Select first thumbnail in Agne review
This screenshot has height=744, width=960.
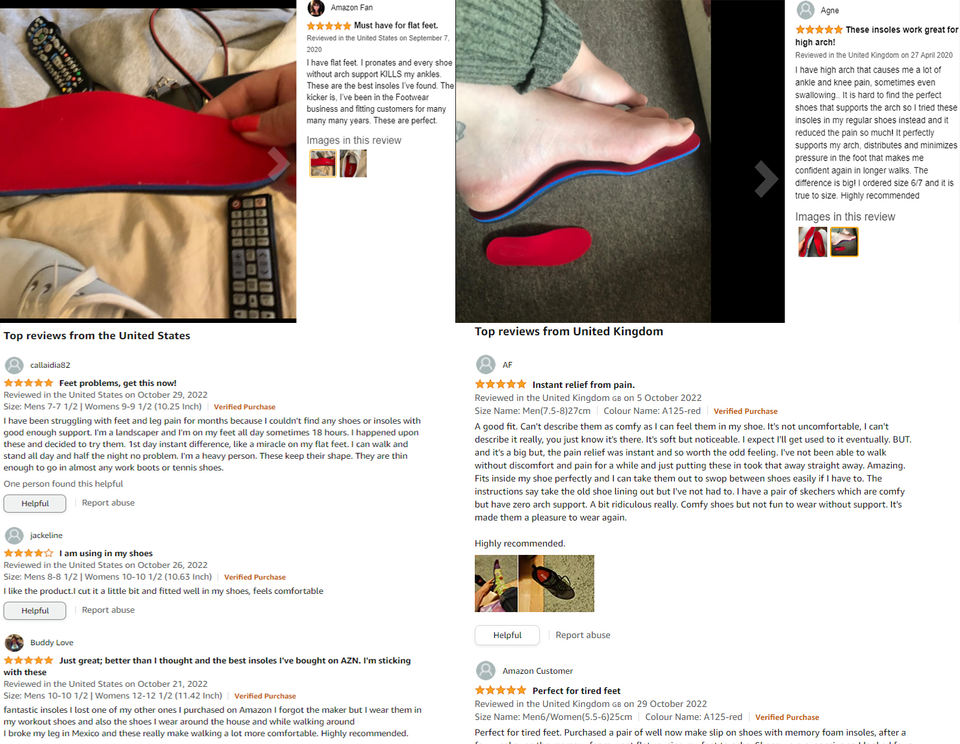pos(812,241)
